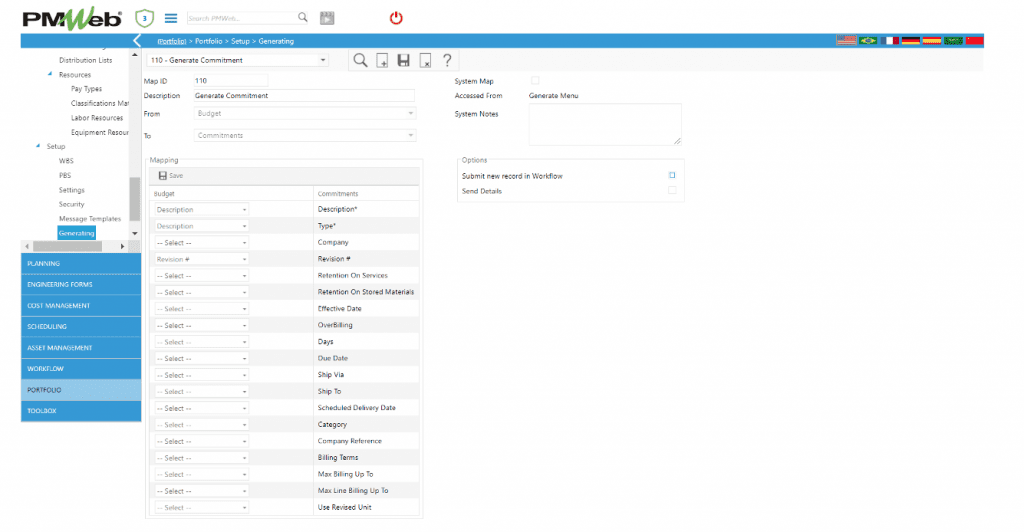This screenshot has height=532, width=1024.
Task: Click the (Portfolio) breadcrumb link
Action: [x=172, y=41]
